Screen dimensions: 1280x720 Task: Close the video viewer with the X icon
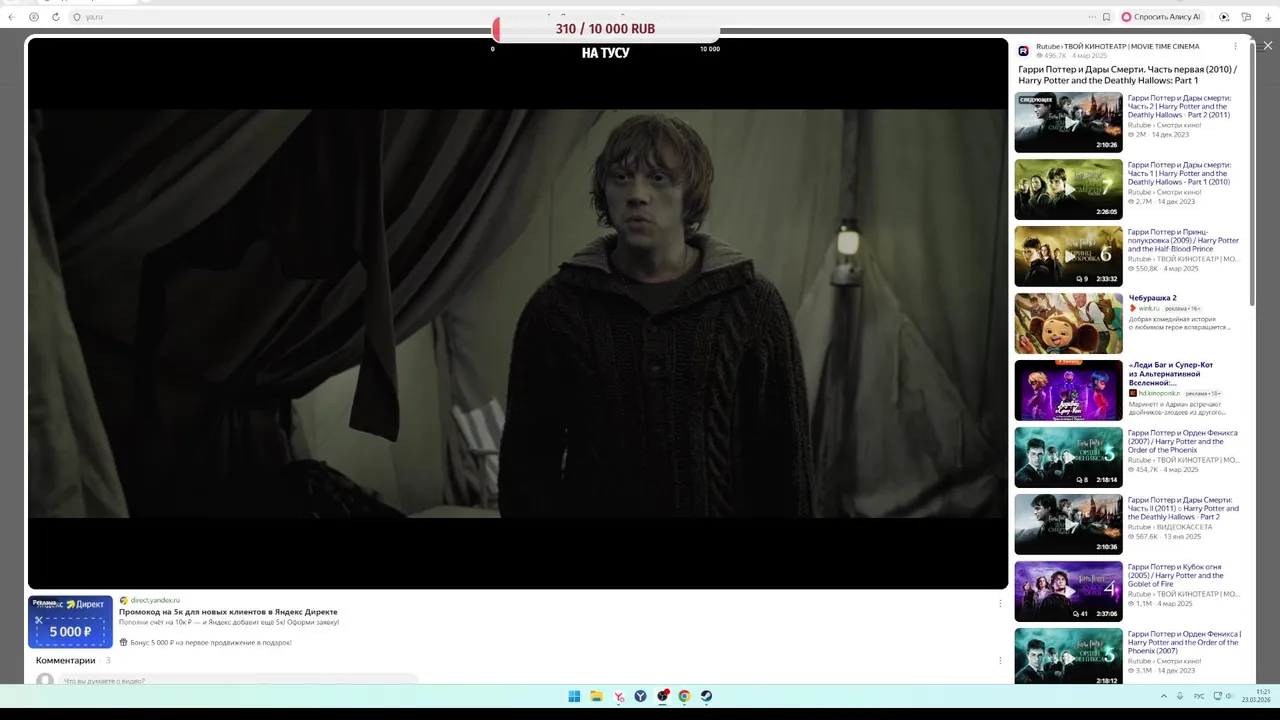coord(1267,46)
